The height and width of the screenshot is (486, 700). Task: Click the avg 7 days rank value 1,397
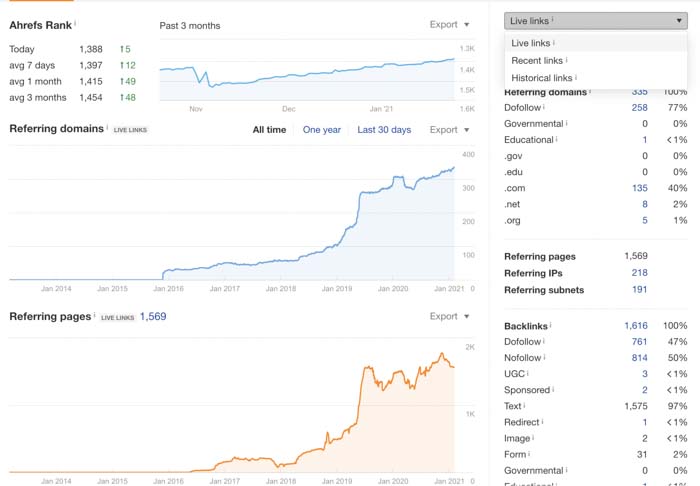[91, 65]
